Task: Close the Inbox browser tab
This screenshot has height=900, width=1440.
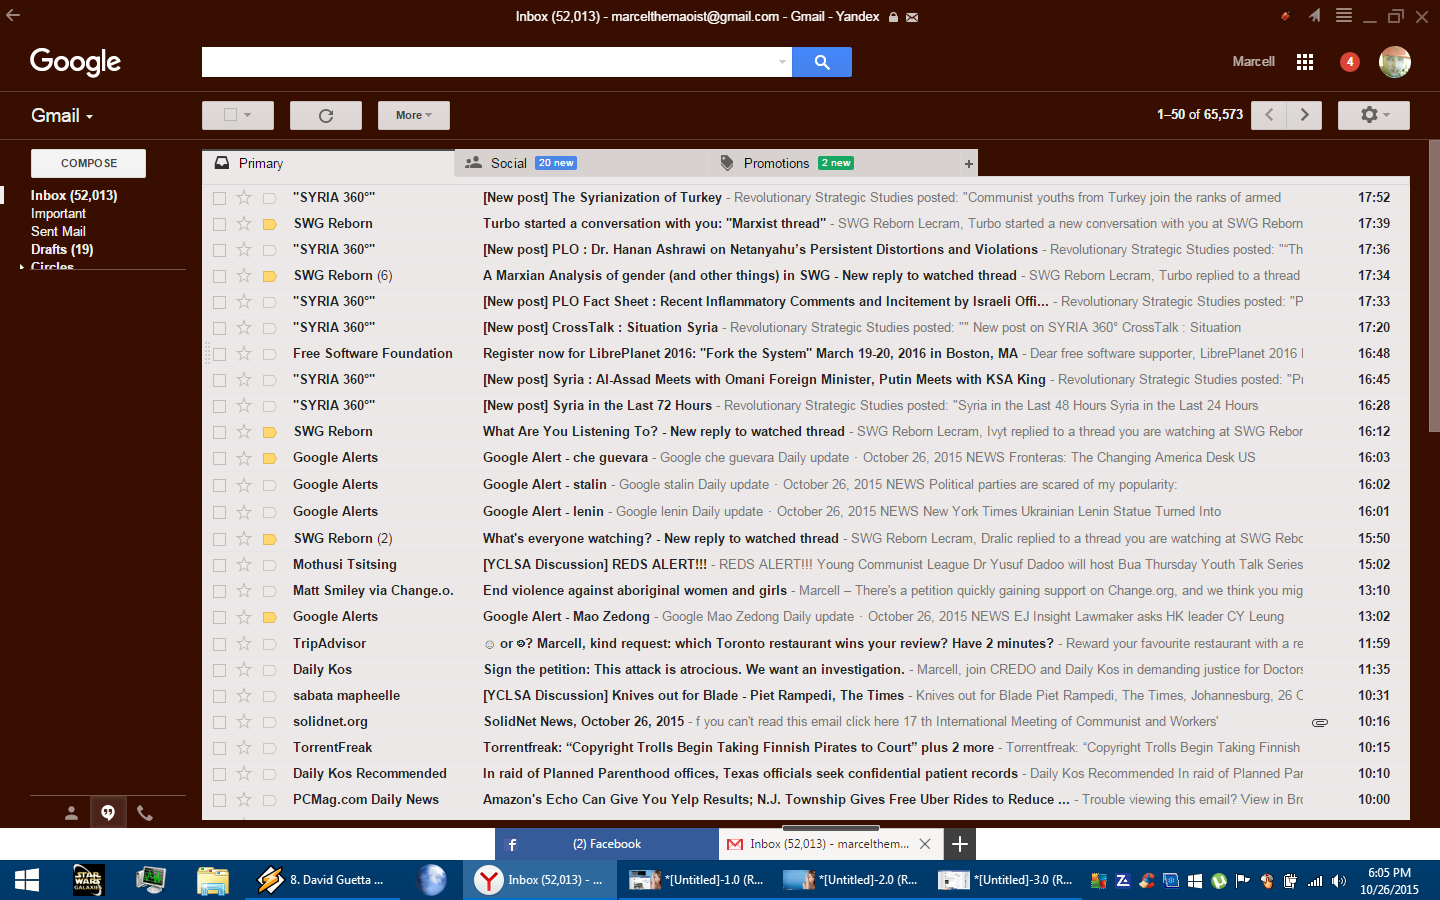Action: [925, 844]
